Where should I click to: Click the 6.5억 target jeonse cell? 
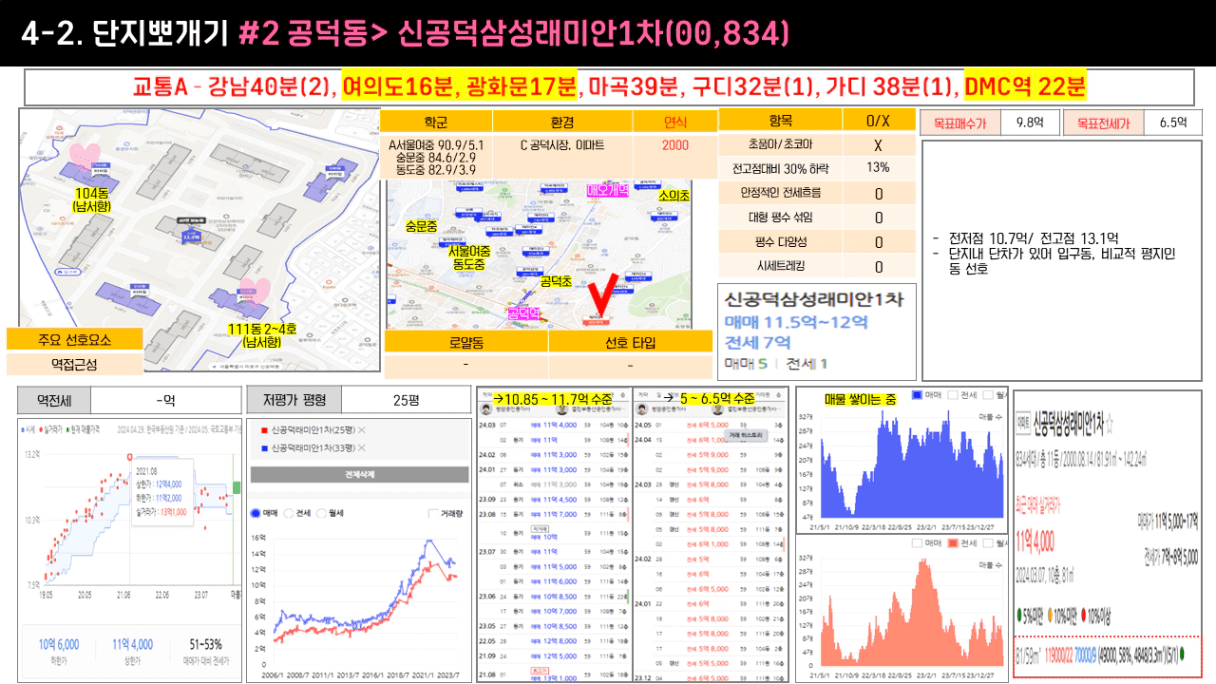tap(1173, 123)
